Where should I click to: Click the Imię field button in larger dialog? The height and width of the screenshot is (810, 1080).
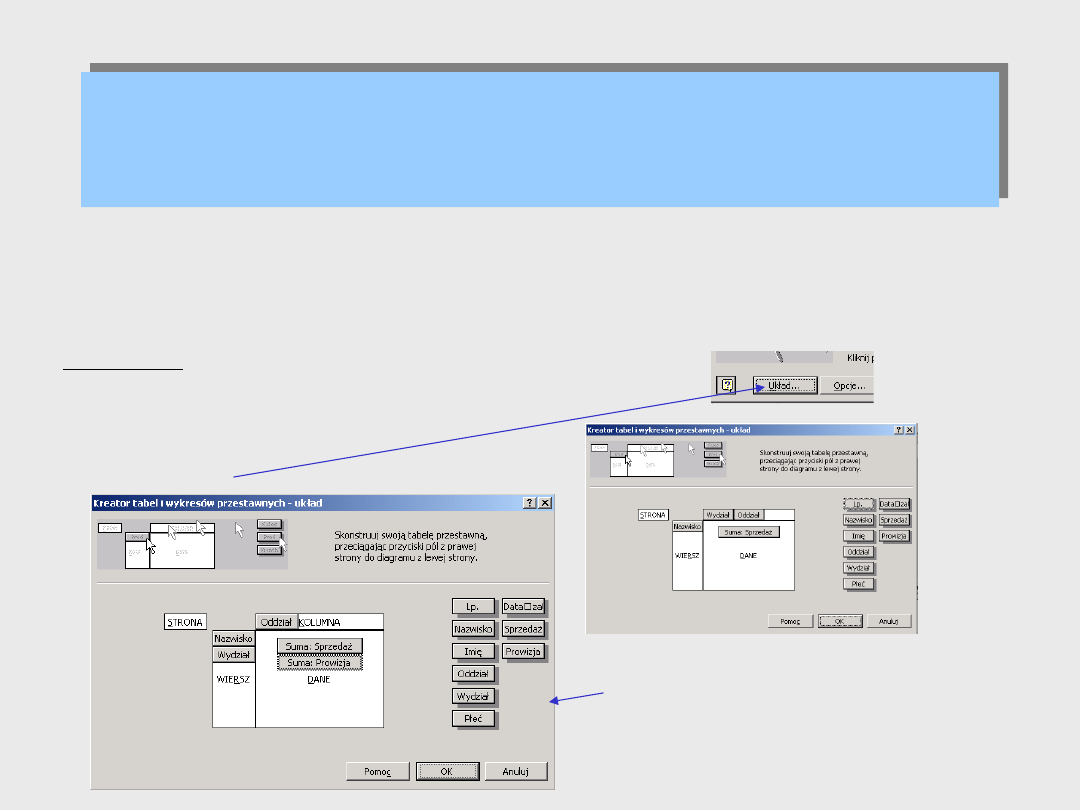click(x=473, y=651)
